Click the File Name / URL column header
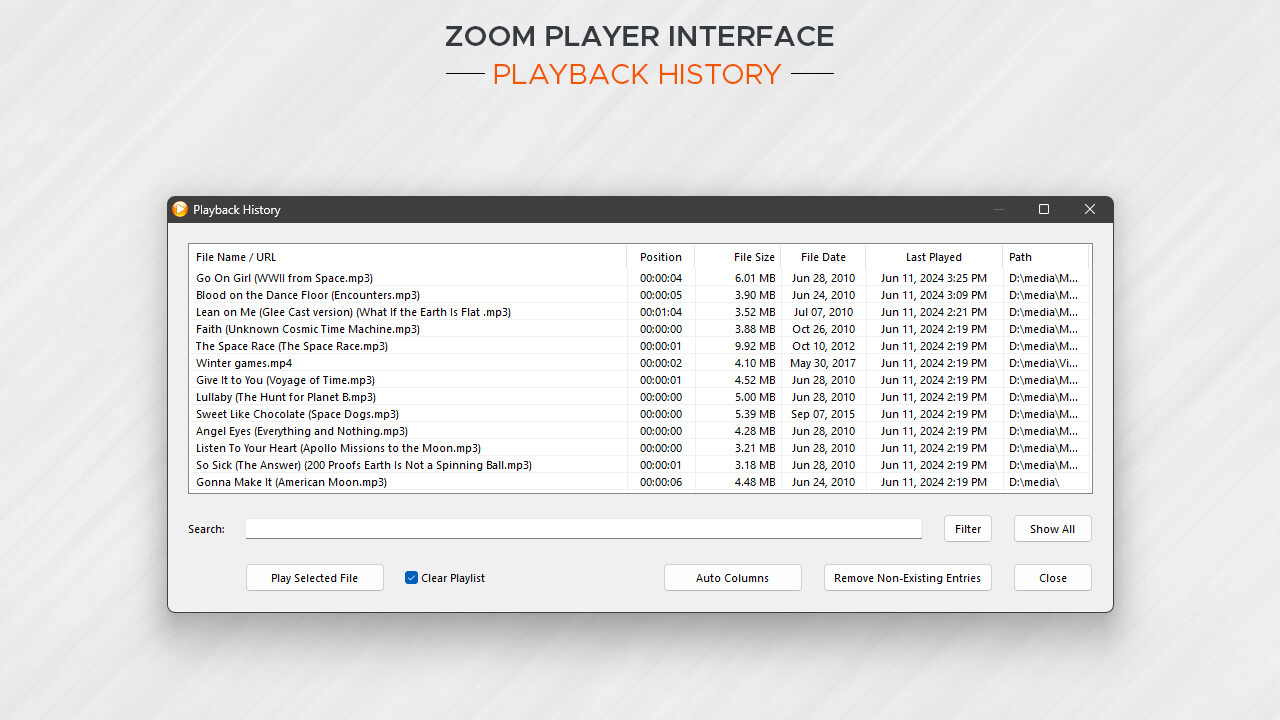The image size is (1280, 720). [x=237, y=257]
